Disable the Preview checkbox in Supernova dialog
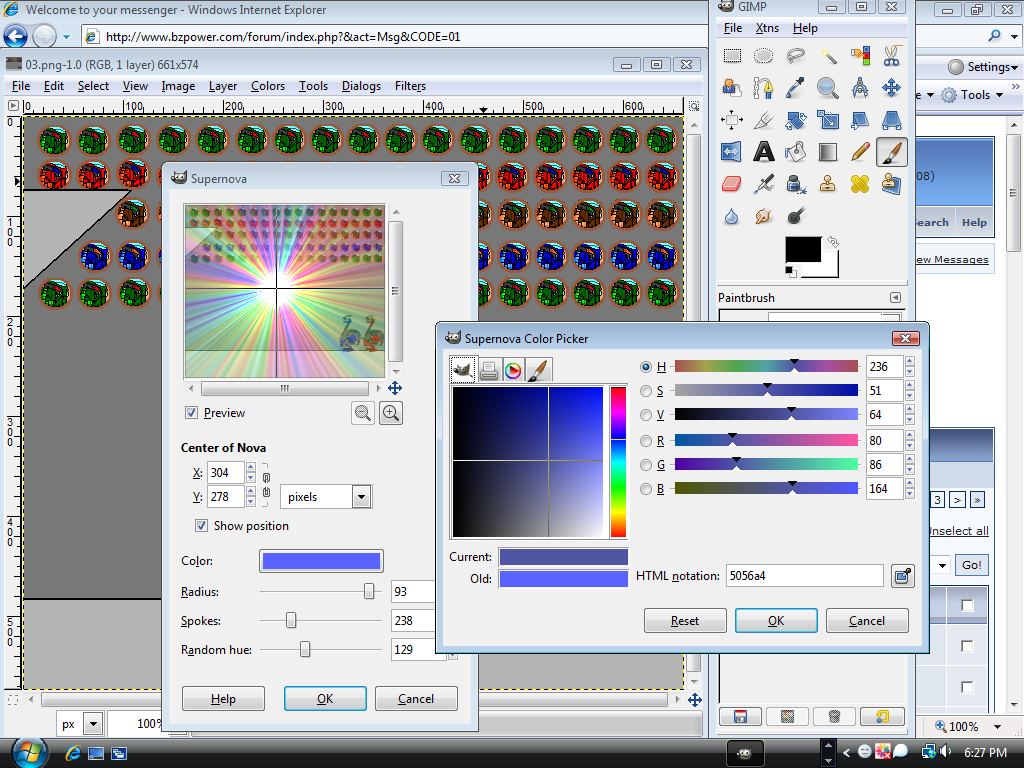This screenshot has height=768, width=1024. [x=190, y=412]
